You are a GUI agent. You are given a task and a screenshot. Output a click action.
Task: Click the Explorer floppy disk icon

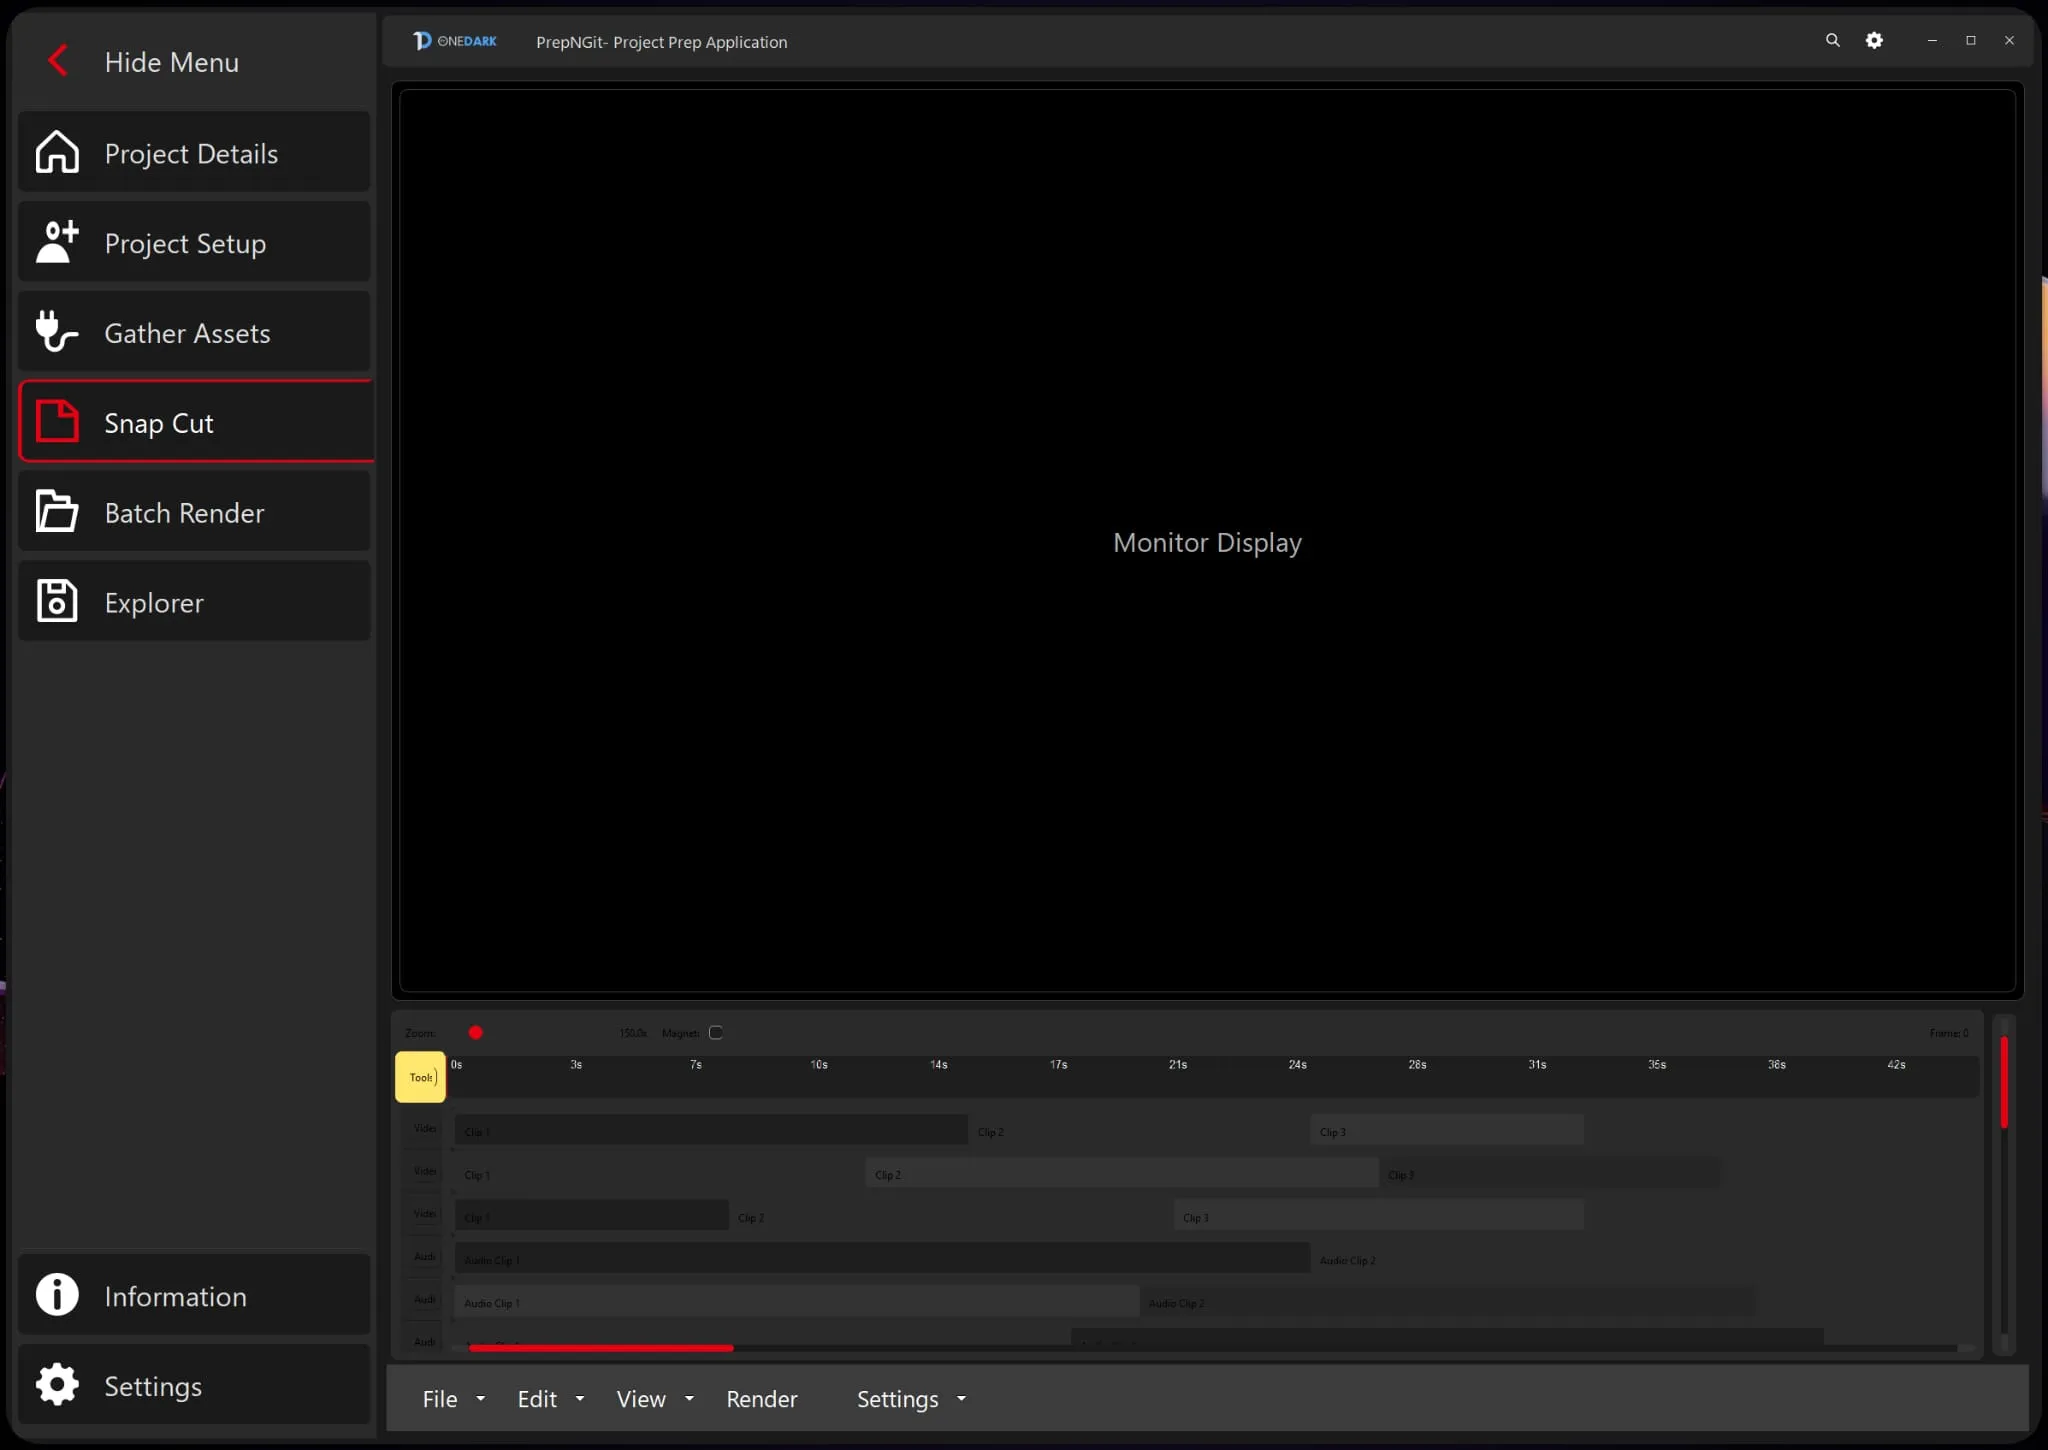(x=57, y=601)
